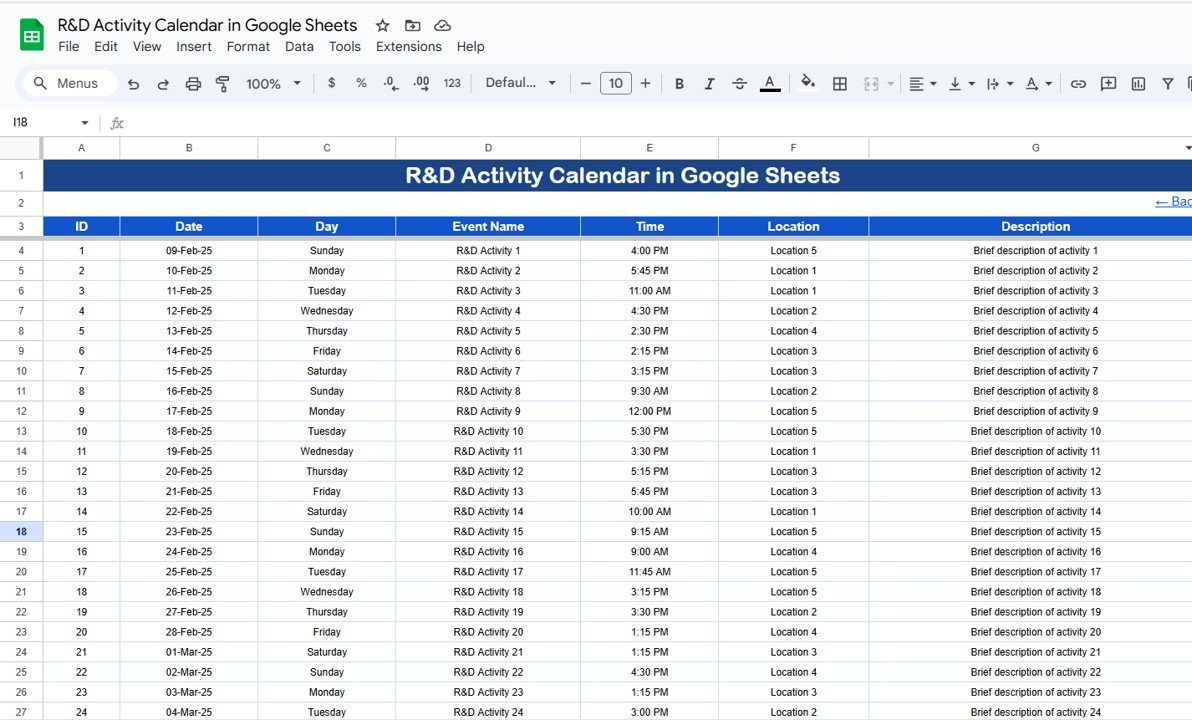Image resolution: width=1192 pixels, height=720 pixels.
Task: Create a filter
Action: tap(1167, 83)
